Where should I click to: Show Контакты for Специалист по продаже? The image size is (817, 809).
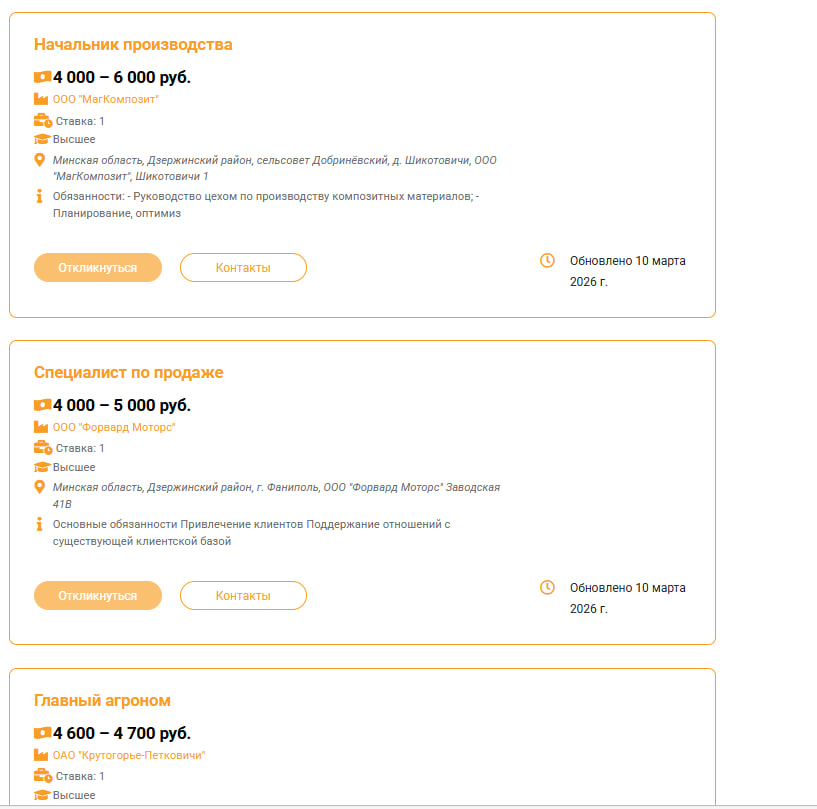click(x=243, y=595)
